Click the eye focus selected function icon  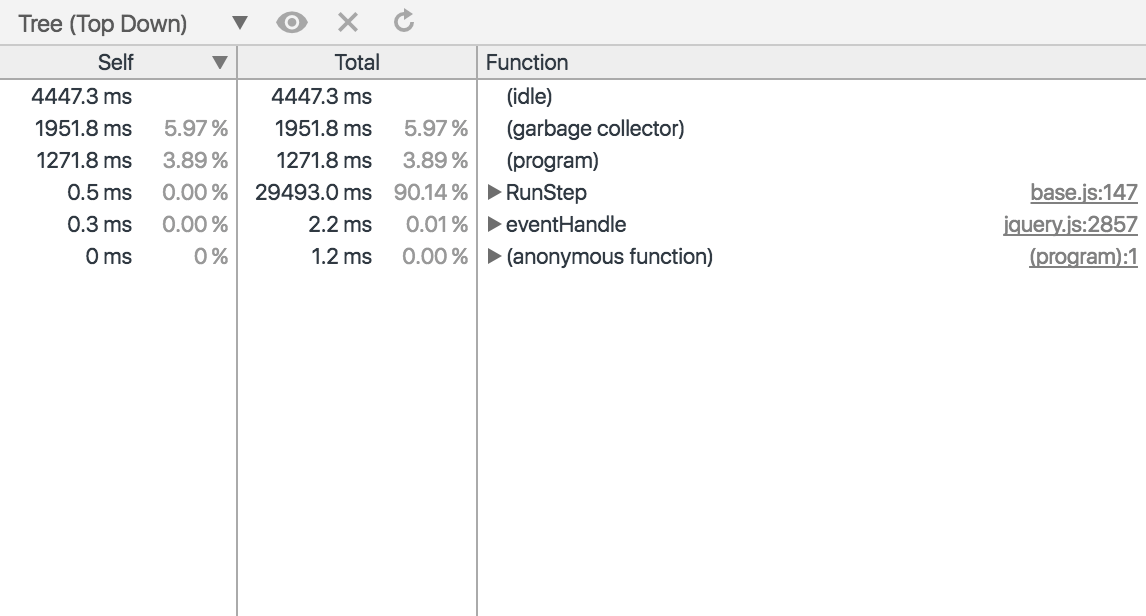292,22
